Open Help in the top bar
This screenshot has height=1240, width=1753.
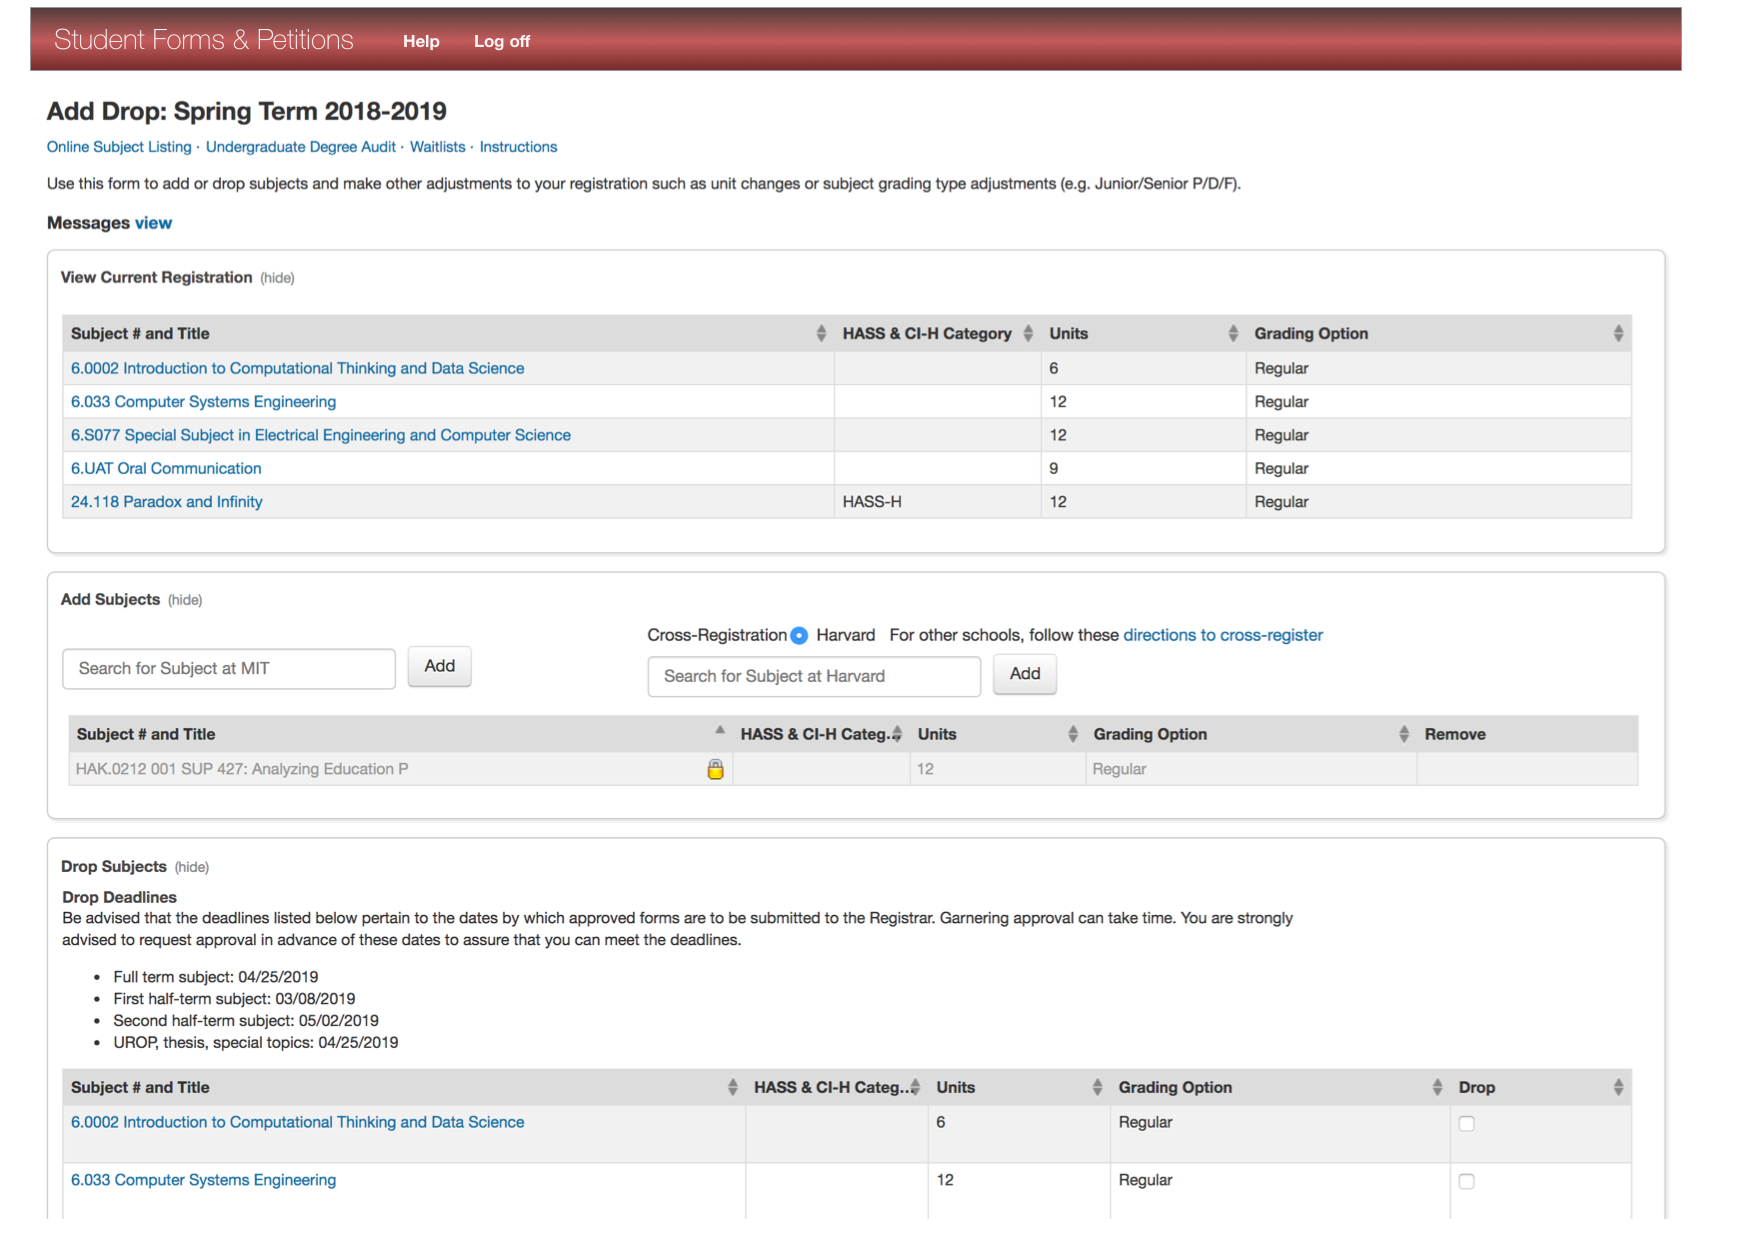click(x=421, y=41)
